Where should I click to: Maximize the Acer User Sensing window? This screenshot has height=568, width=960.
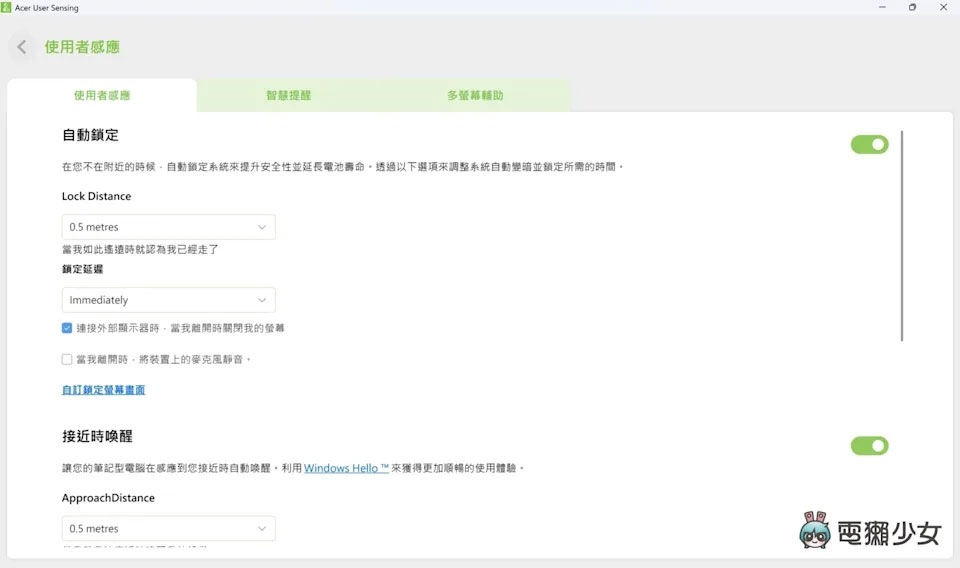point(912,8)
